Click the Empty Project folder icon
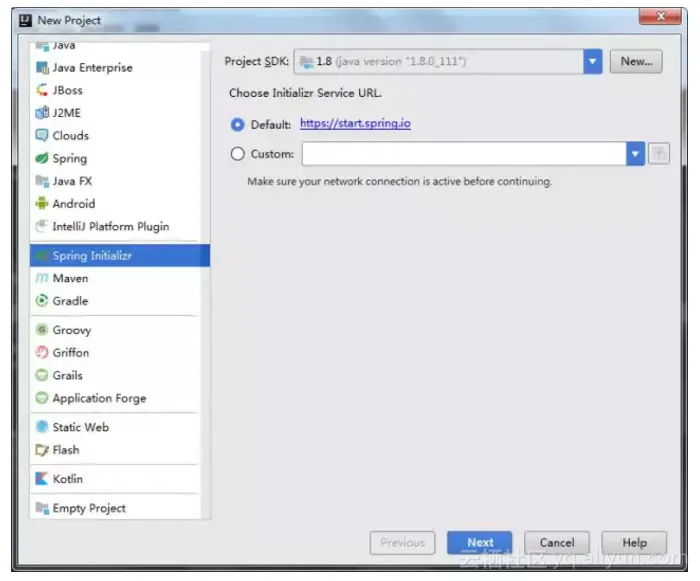700x581 pixels. point(42,508)
